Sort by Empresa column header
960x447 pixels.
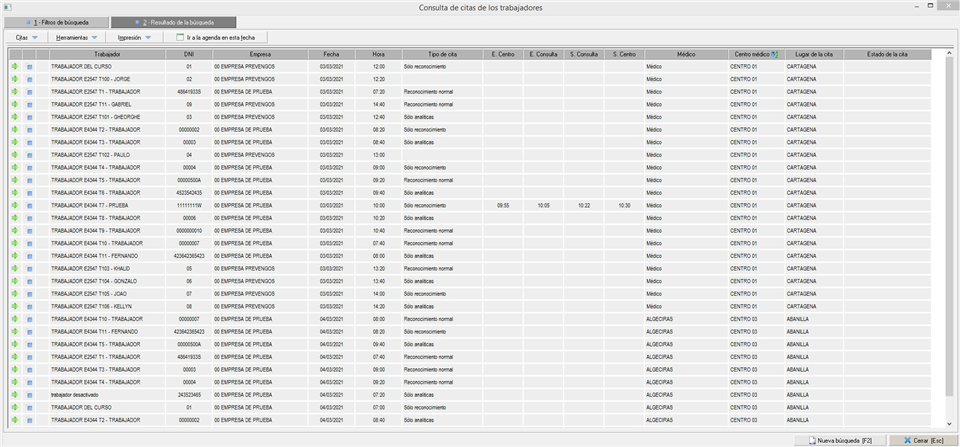260,54
